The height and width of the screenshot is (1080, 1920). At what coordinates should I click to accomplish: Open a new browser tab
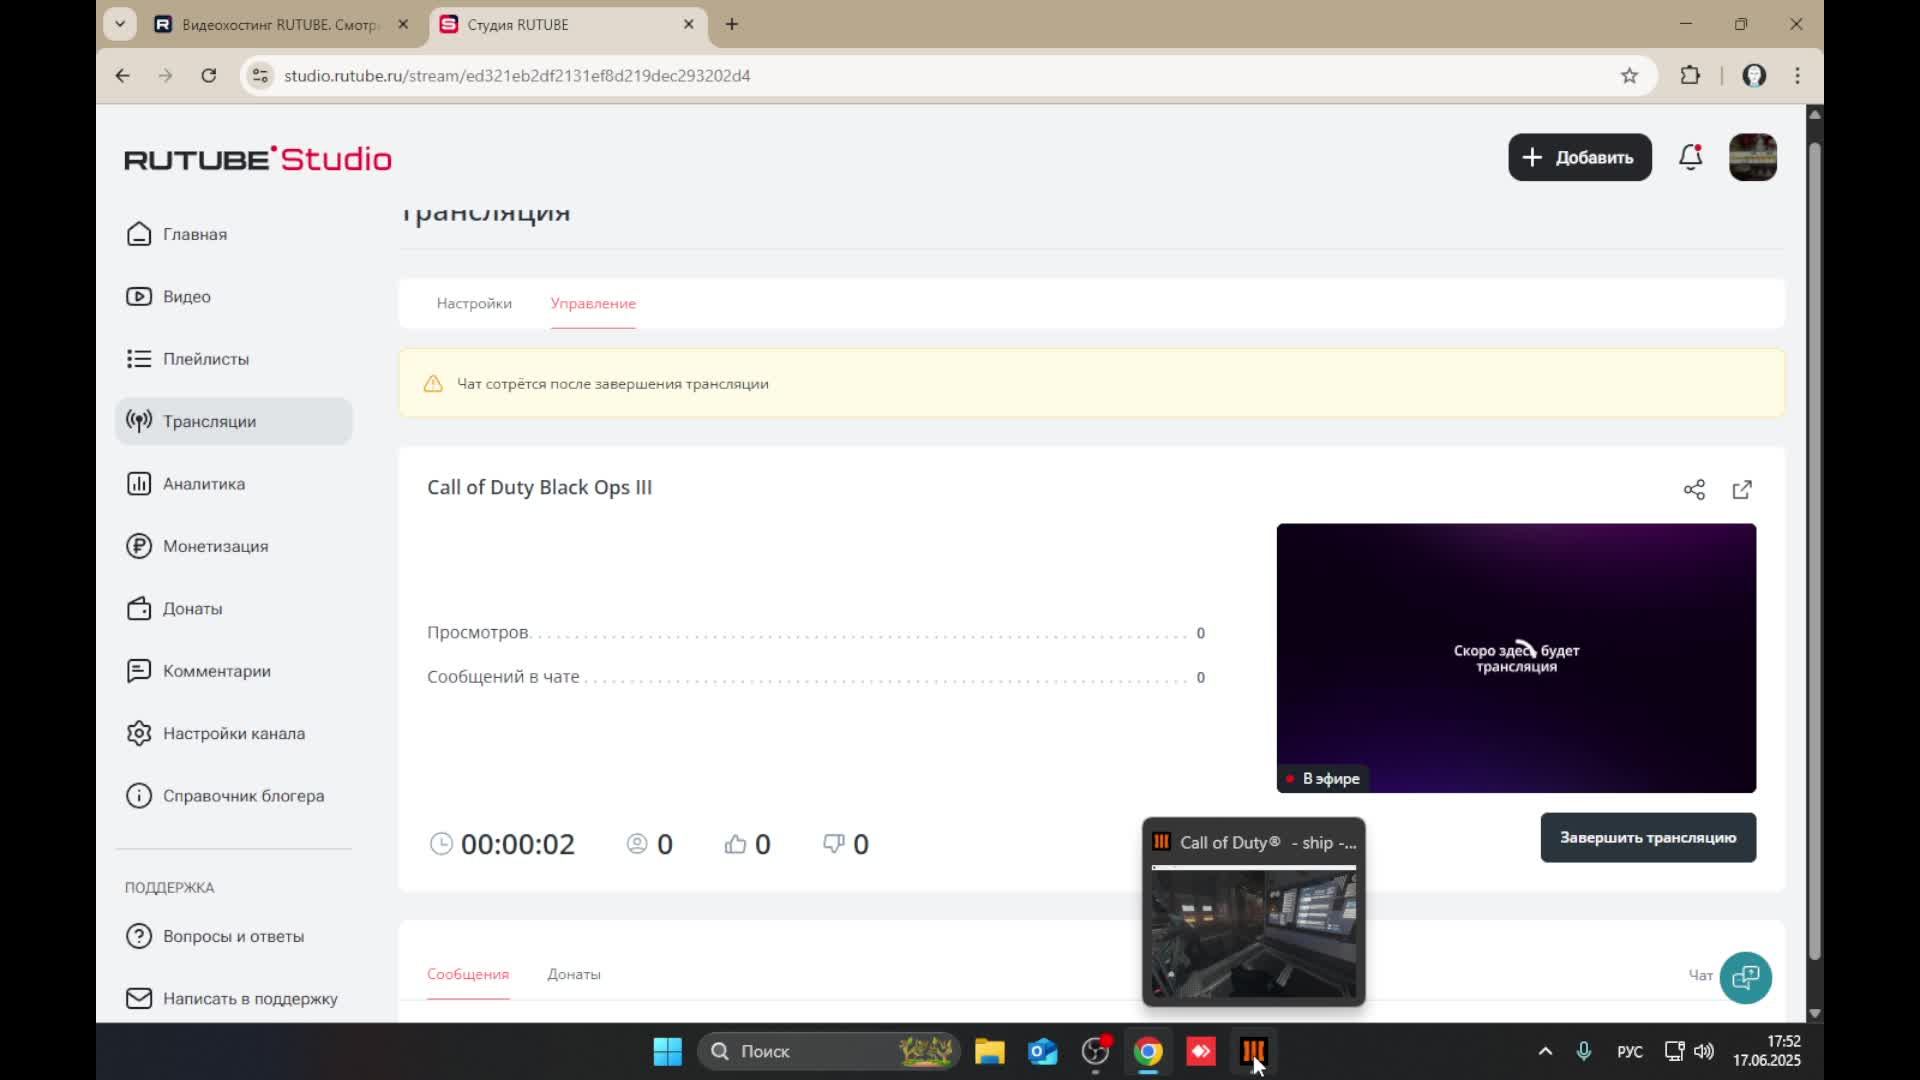click(x=732, y=24)
